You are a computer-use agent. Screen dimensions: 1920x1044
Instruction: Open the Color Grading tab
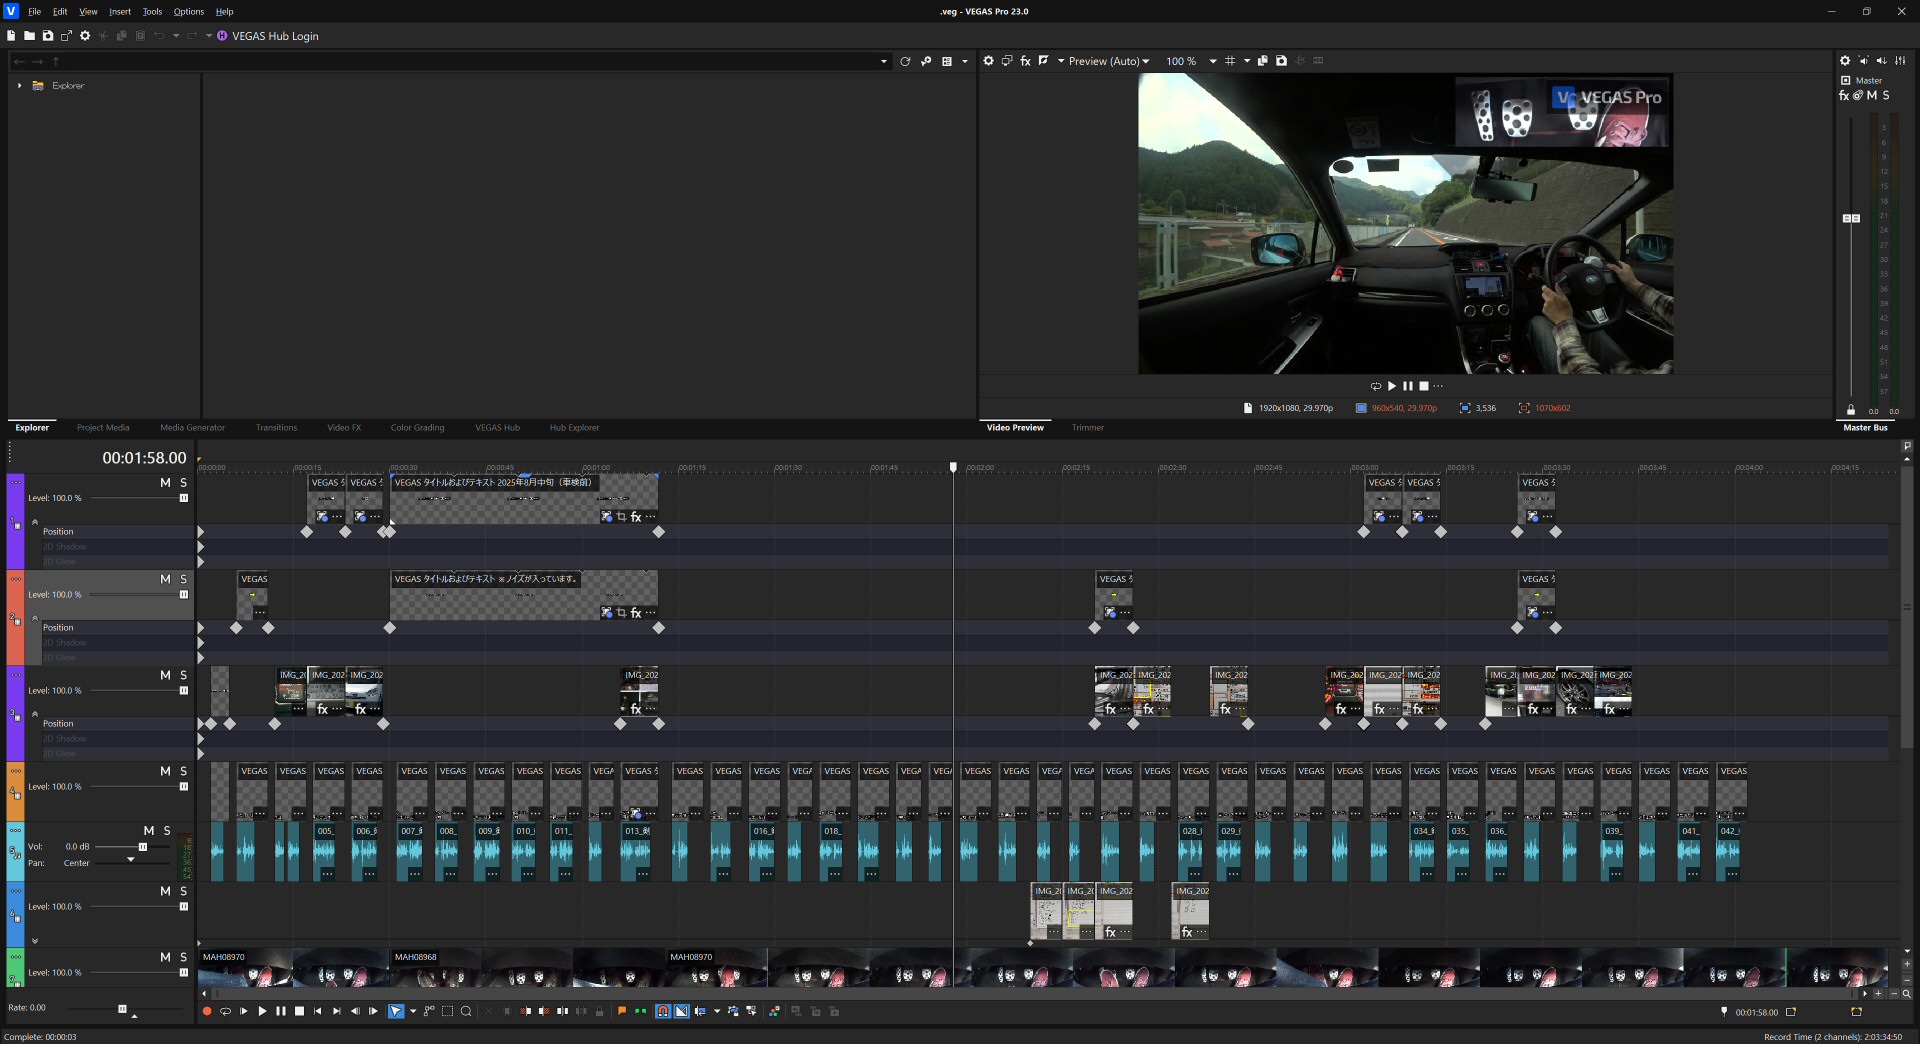pos(417,428)
